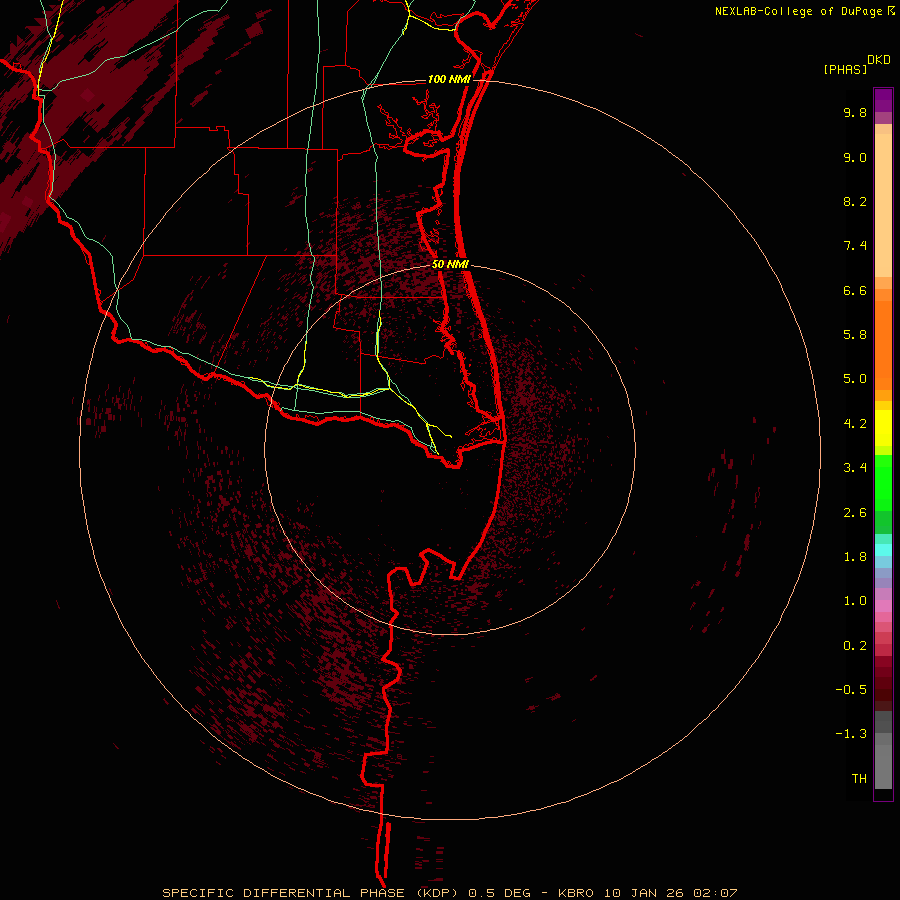900x900 pixels.
Task: Pick the yellow segment of the color bar
Action: pos(883,428)
